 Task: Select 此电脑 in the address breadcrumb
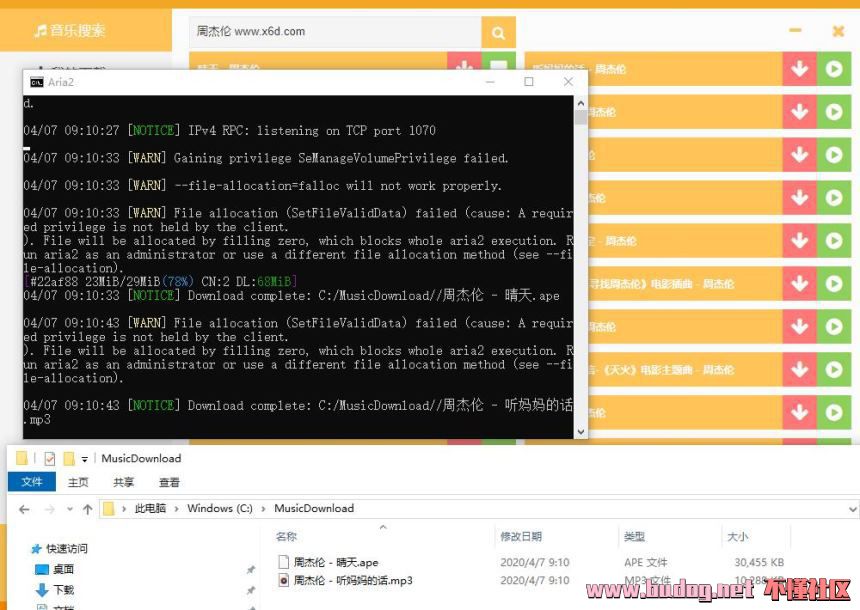[150, 509]
